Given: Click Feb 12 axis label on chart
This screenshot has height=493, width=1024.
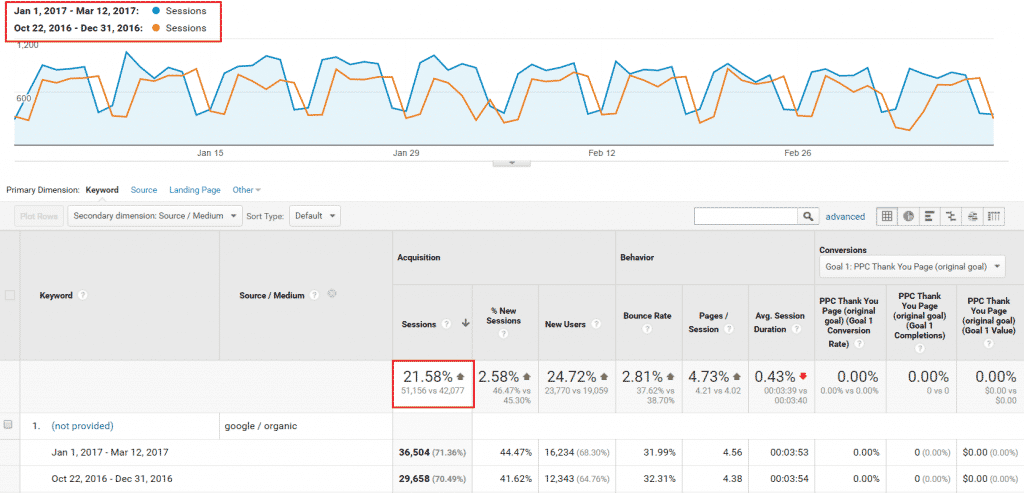Looking at the screenshot, I should 601,153.
